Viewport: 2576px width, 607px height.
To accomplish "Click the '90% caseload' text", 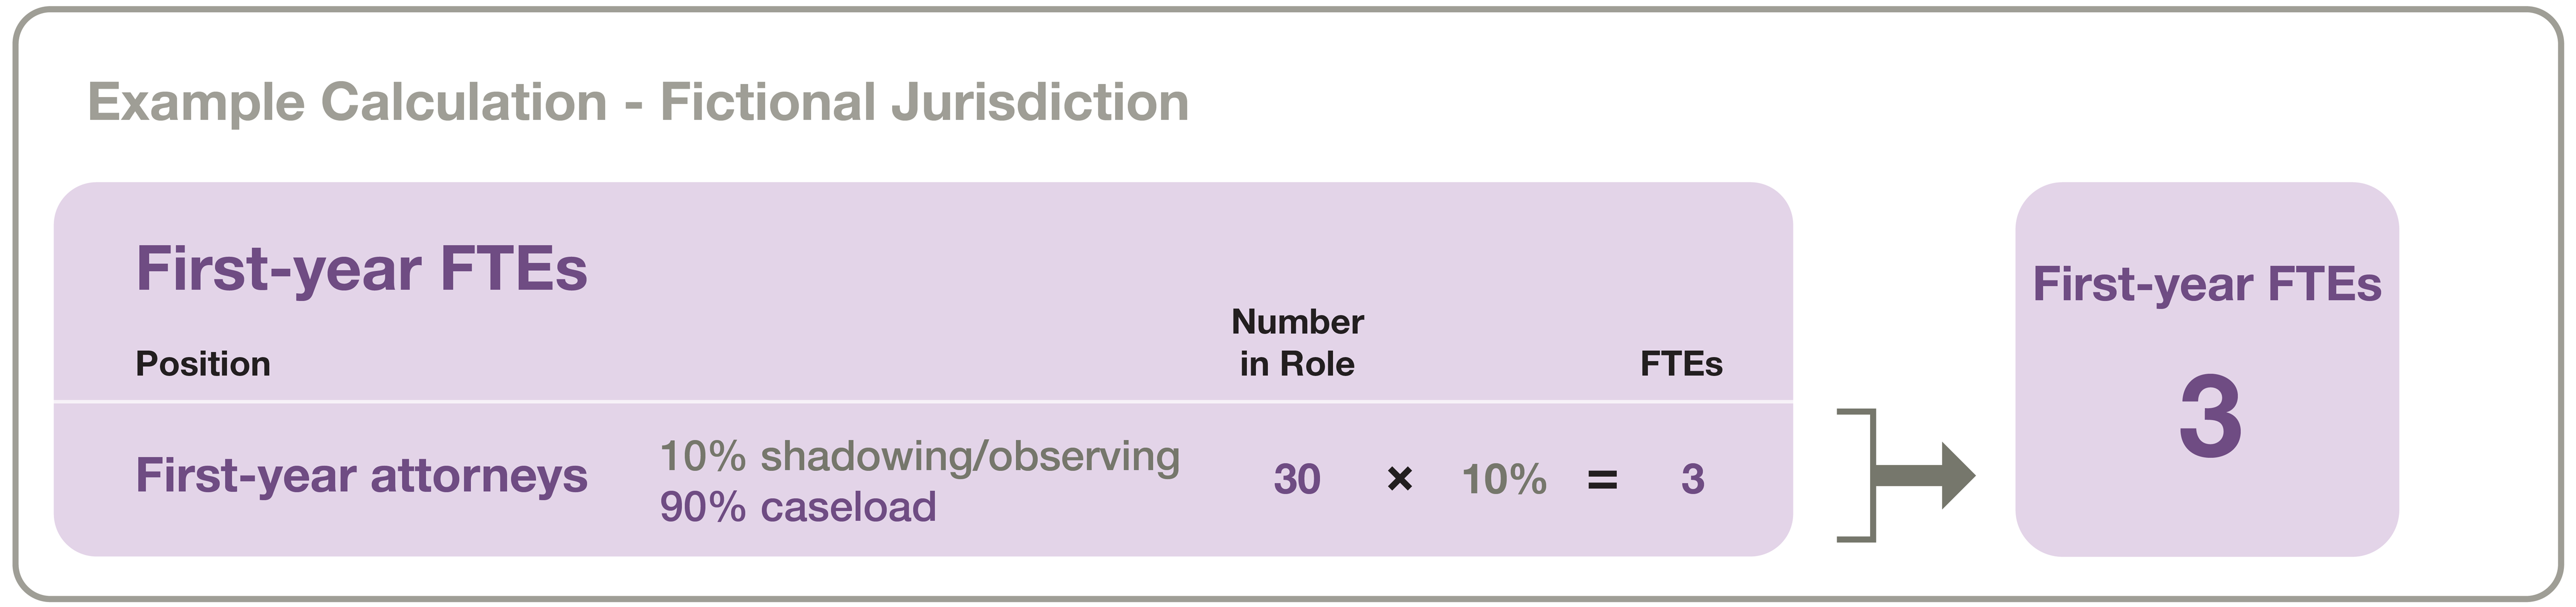I will pos(797,507).
